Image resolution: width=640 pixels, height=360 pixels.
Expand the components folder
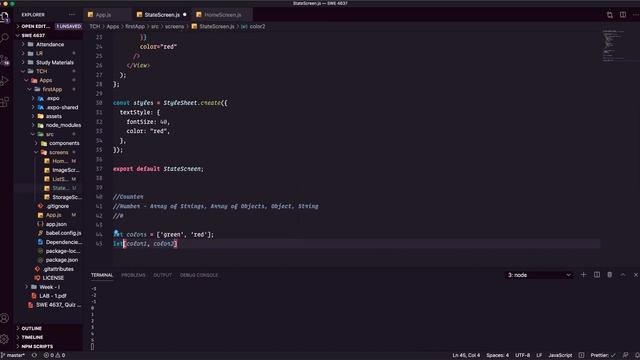click(49, 143)
